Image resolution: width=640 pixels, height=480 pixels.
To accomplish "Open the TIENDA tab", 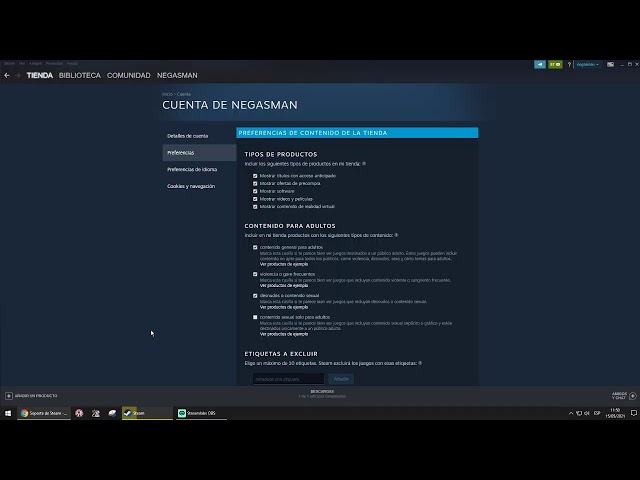I will pos(40,76).
